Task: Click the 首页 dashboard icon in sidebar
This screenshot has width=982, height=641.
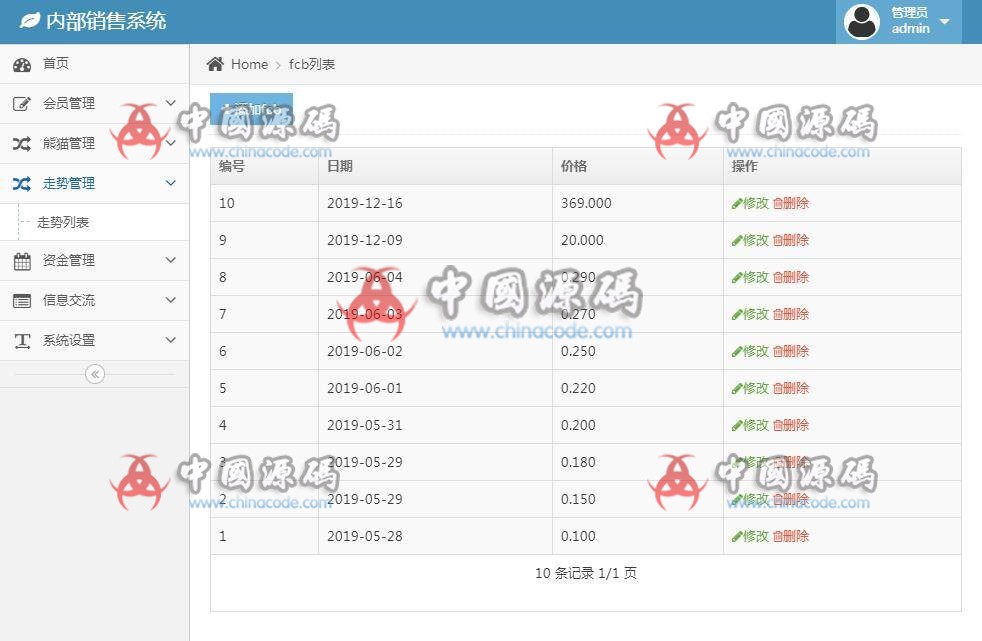Action: [22, 64]
